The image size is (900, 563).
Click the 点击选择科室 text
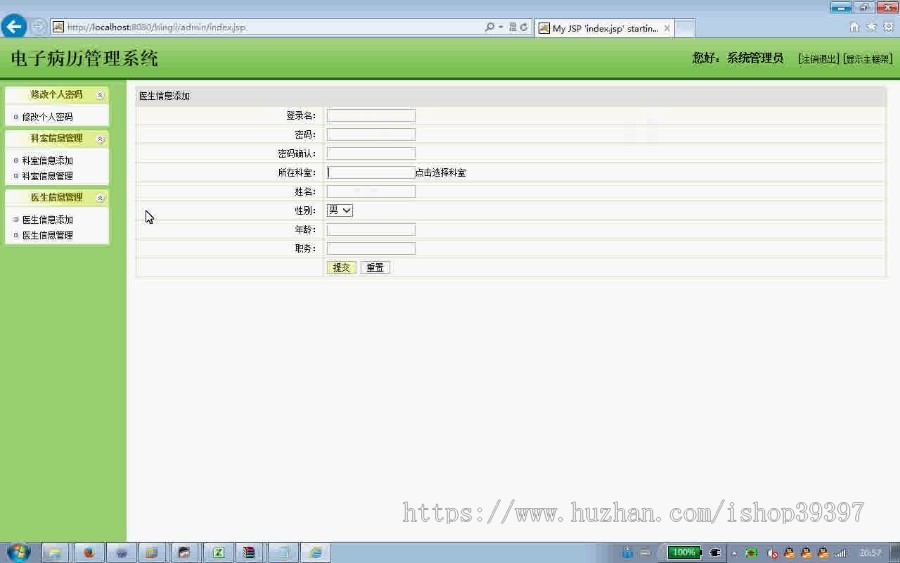tap(441, 172)
